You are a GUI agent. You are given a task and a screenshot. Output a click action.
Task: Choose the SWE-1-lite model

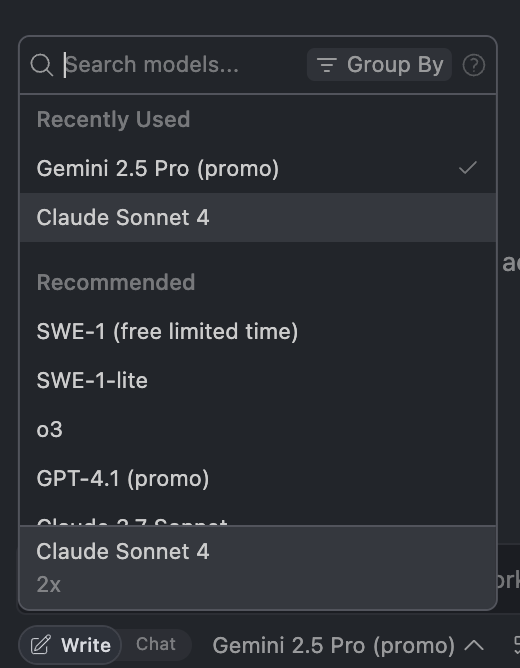coord(258,380)
